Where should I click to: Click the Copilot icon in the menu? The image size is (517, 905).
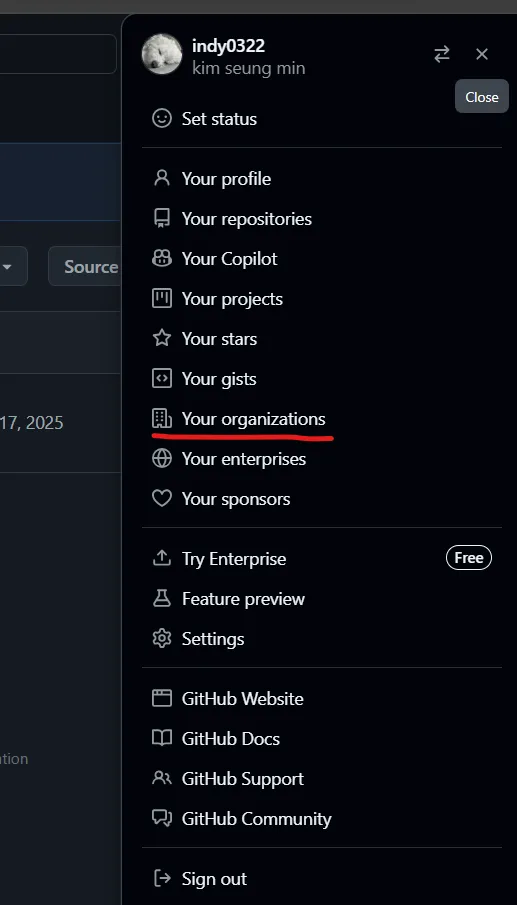[x=162, y=259]
